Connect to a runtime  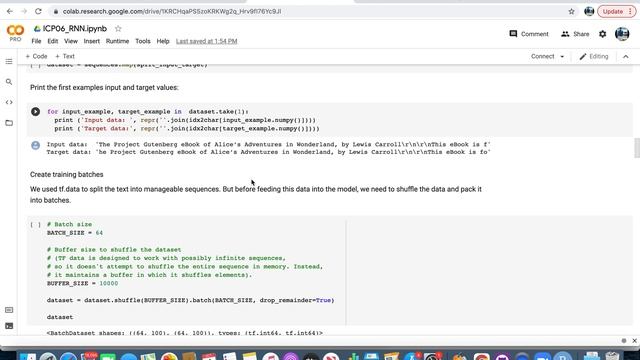(542, 56)
